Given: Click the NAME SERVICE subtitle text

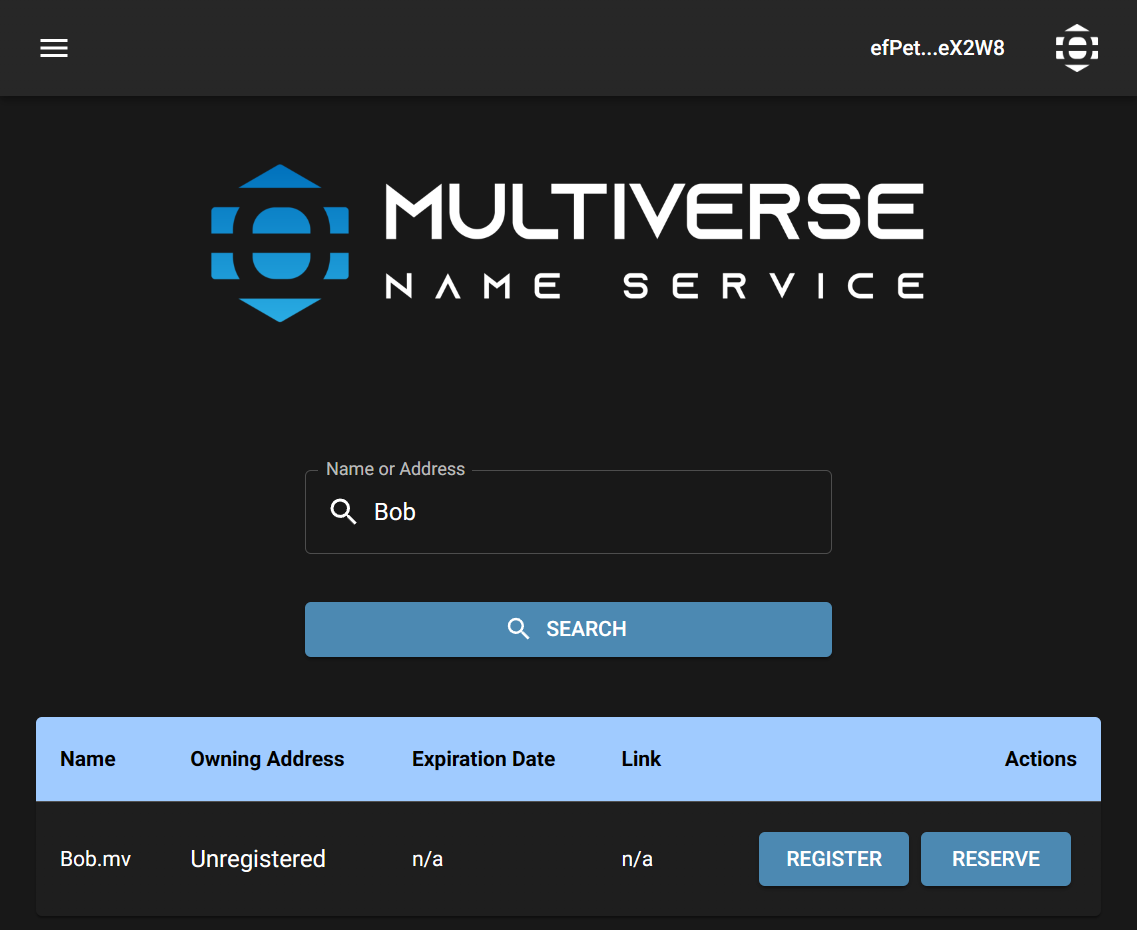Looking at the screenshot, I should coord(654,287).
